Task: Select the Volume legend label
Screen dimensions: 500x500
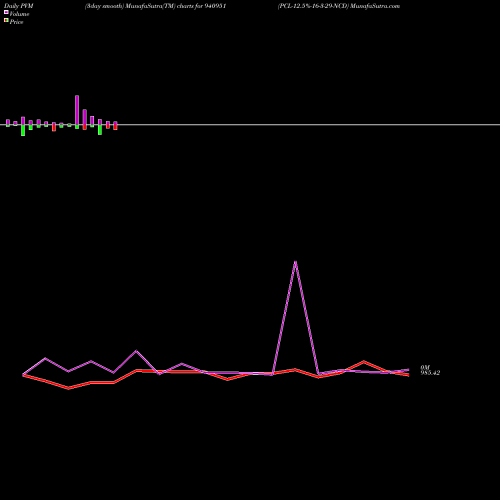Action: point(19,14)
